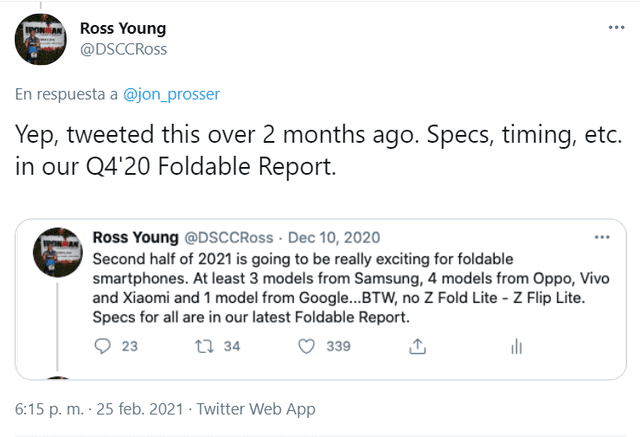Click the Dec 10, 2020 date link
This screenshot has height=437, width=640.
coord(336,238)
